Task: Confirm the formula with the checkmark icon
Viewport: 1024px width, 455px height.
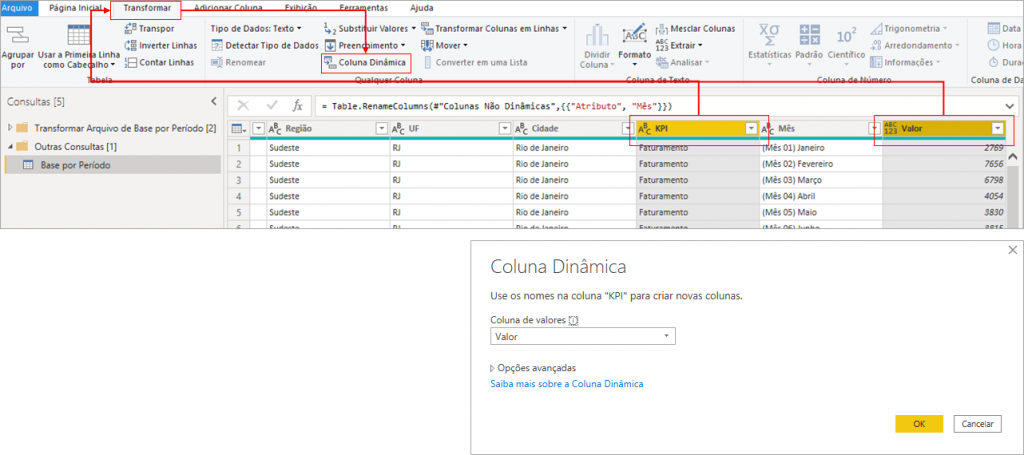Action: [273, 105]
